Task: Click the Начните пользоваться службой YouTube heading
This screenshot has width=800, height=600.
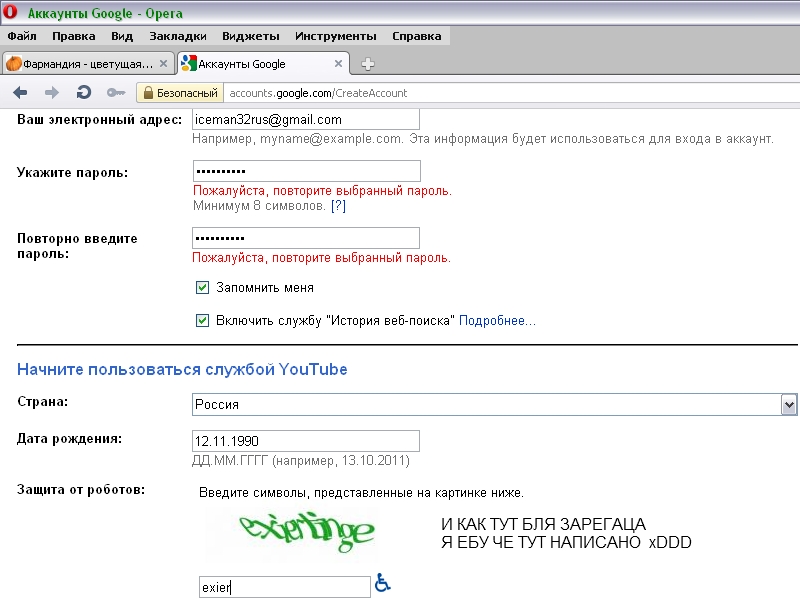Action: [182, 369]
